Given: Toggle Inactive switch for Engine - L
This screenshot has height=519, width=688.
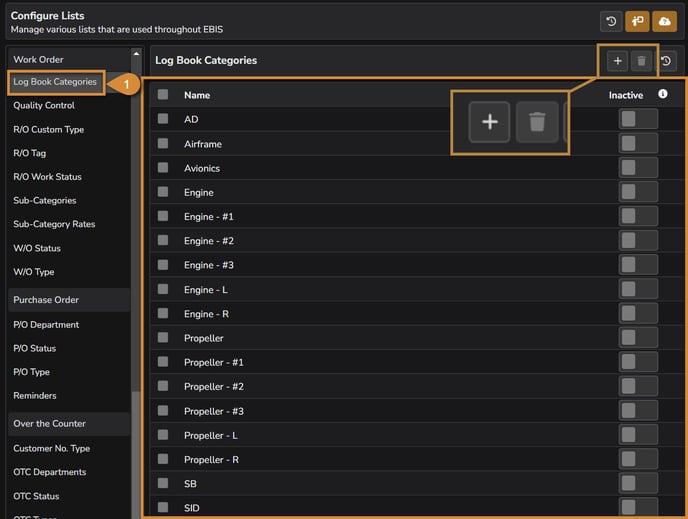Looking at the screenshot, I should click(x=637, y=289).
